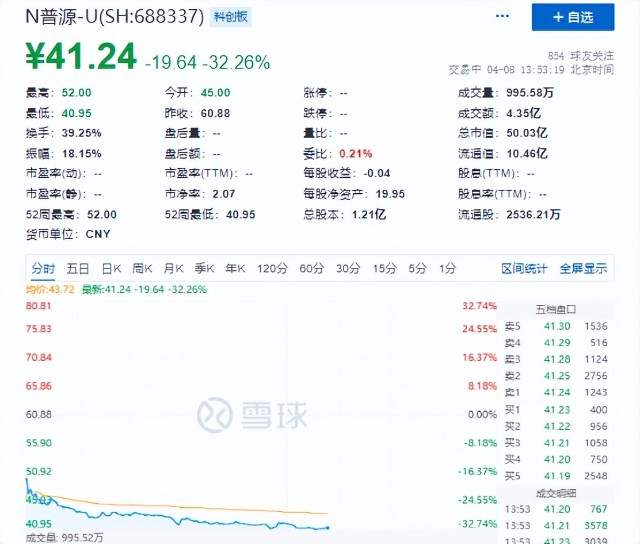Click the 买3 row price 41.21
The image size is (640, 544).
[x=557, y=443]
